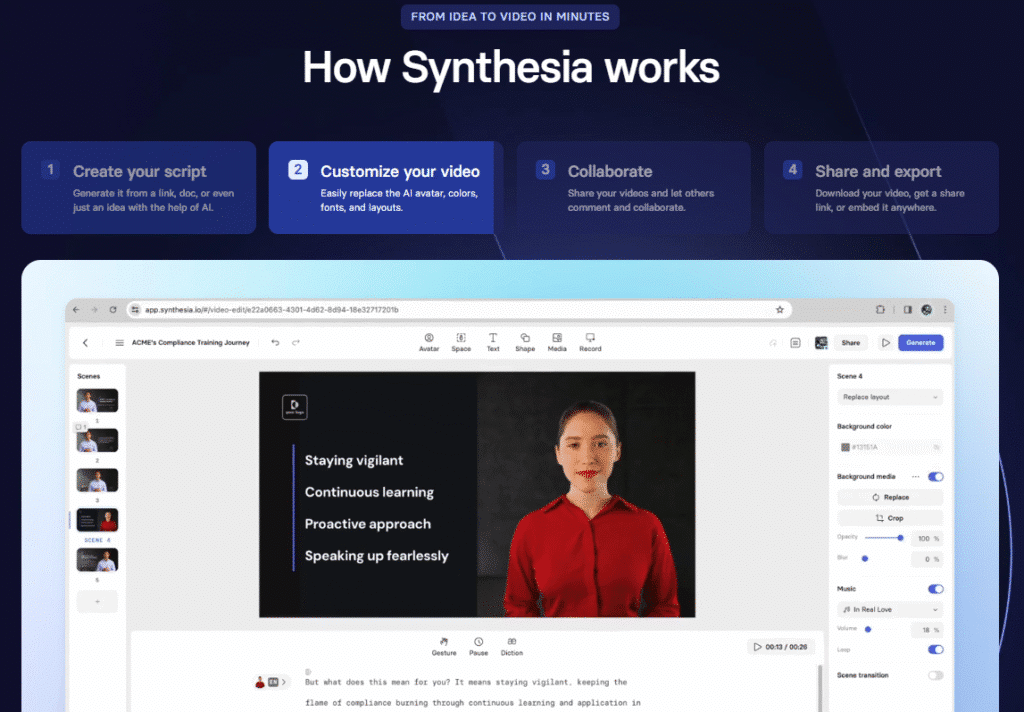Image resolution: width=1024 pixels, height=712 pixels.
Task: Toggle Music switch off
Action: pyautogui.click(x=936, y=589)
